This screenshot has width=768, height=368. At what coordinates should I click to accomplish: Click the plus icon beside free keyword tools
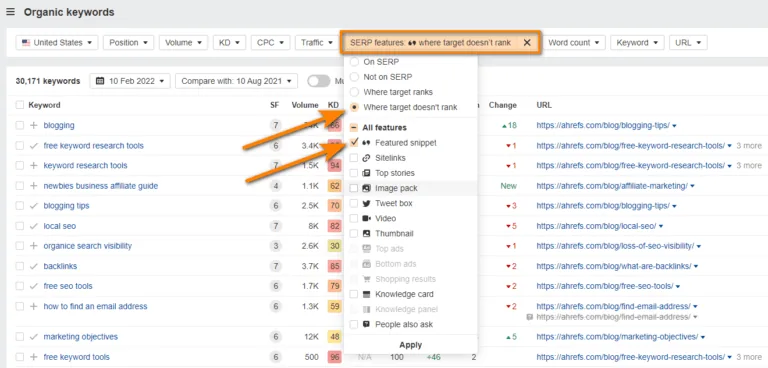click(33, 357)
